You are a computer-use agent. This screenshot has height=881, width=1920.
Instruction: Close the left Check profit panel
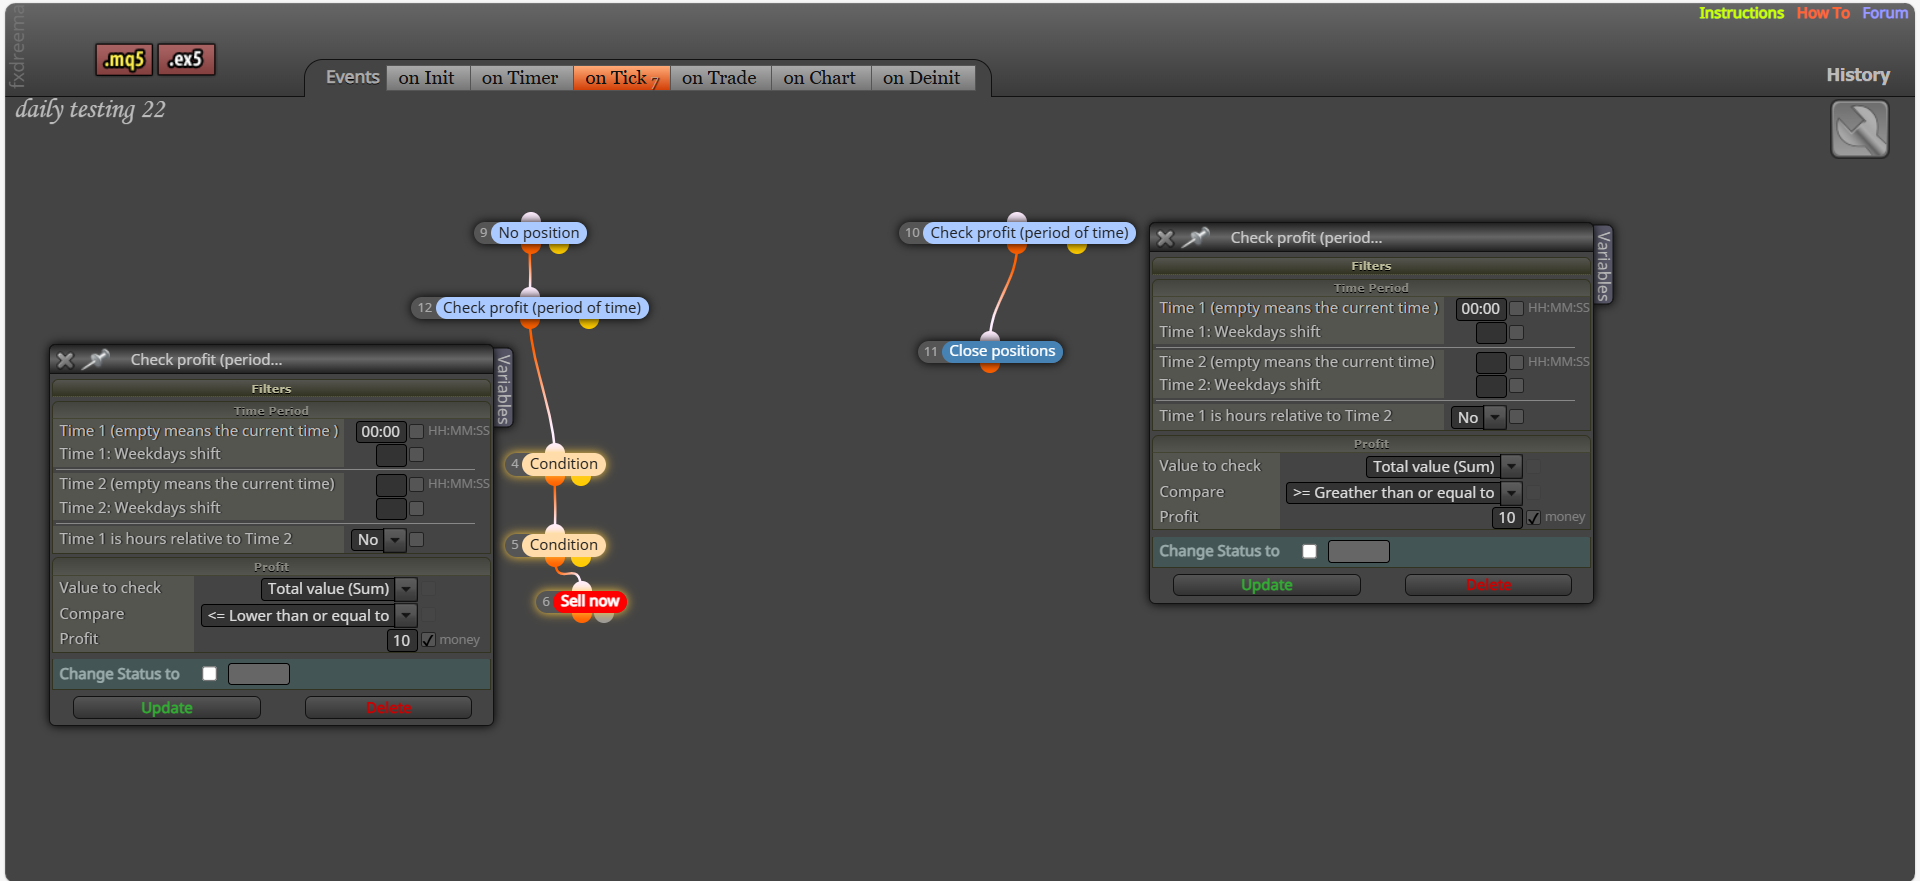tap(65, 360)
